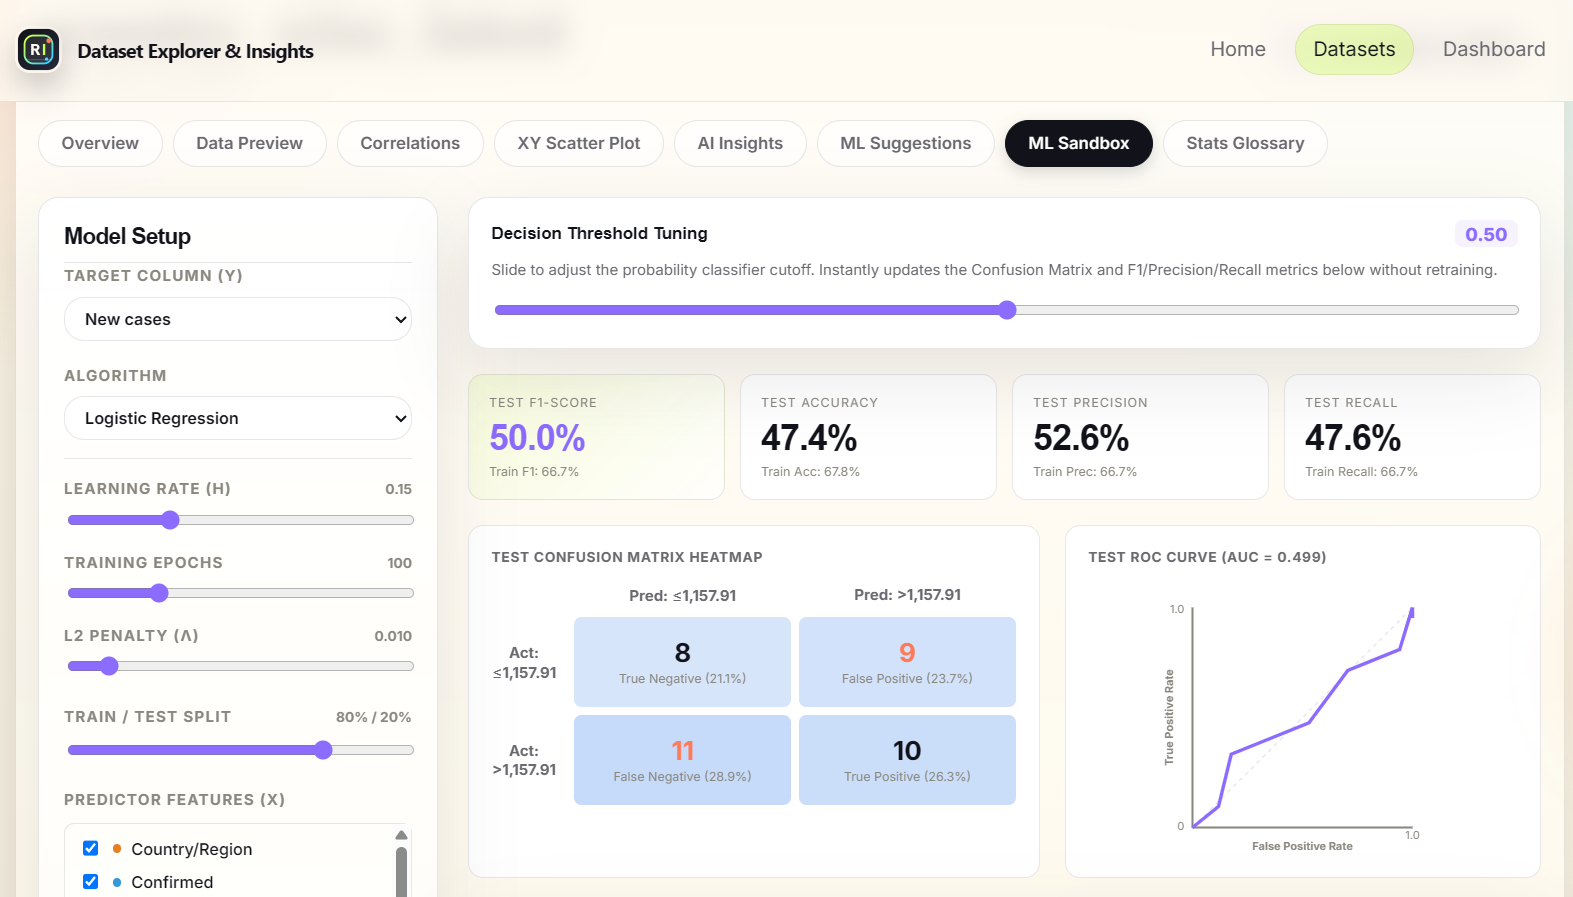Click the True Negative cell showing 8
This screenshot has width=1573, height=897.
point(682,662)
